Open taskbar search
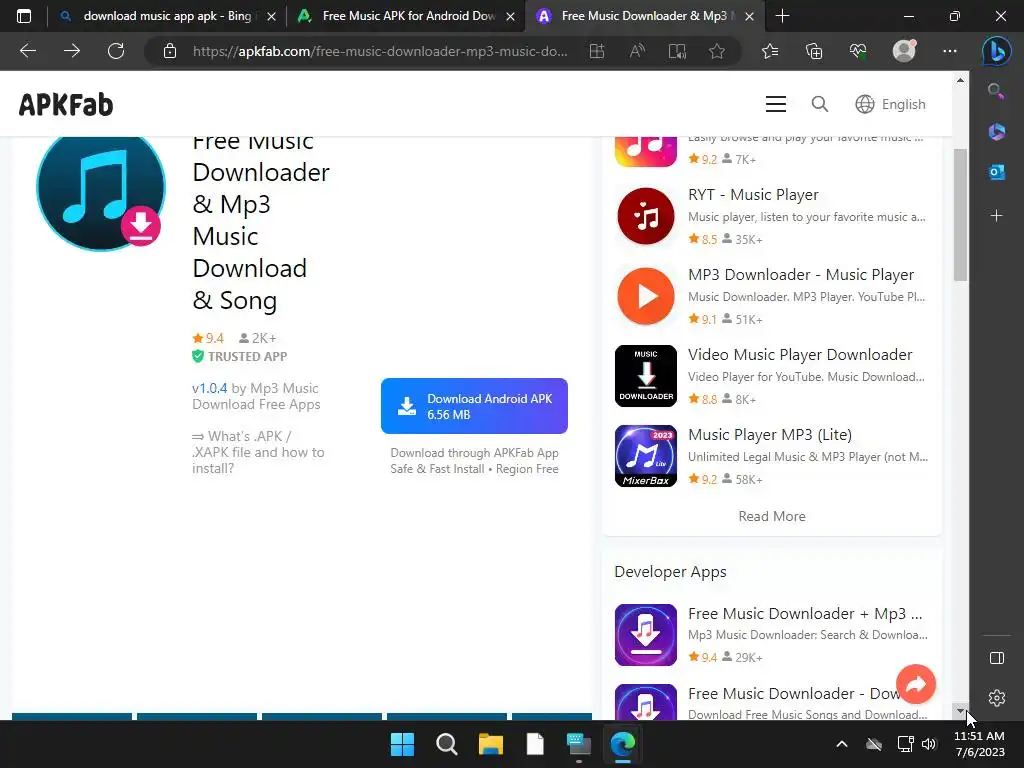Image resolution: width=1024 pixels, height=768 pixels. (x=447, y=744)
